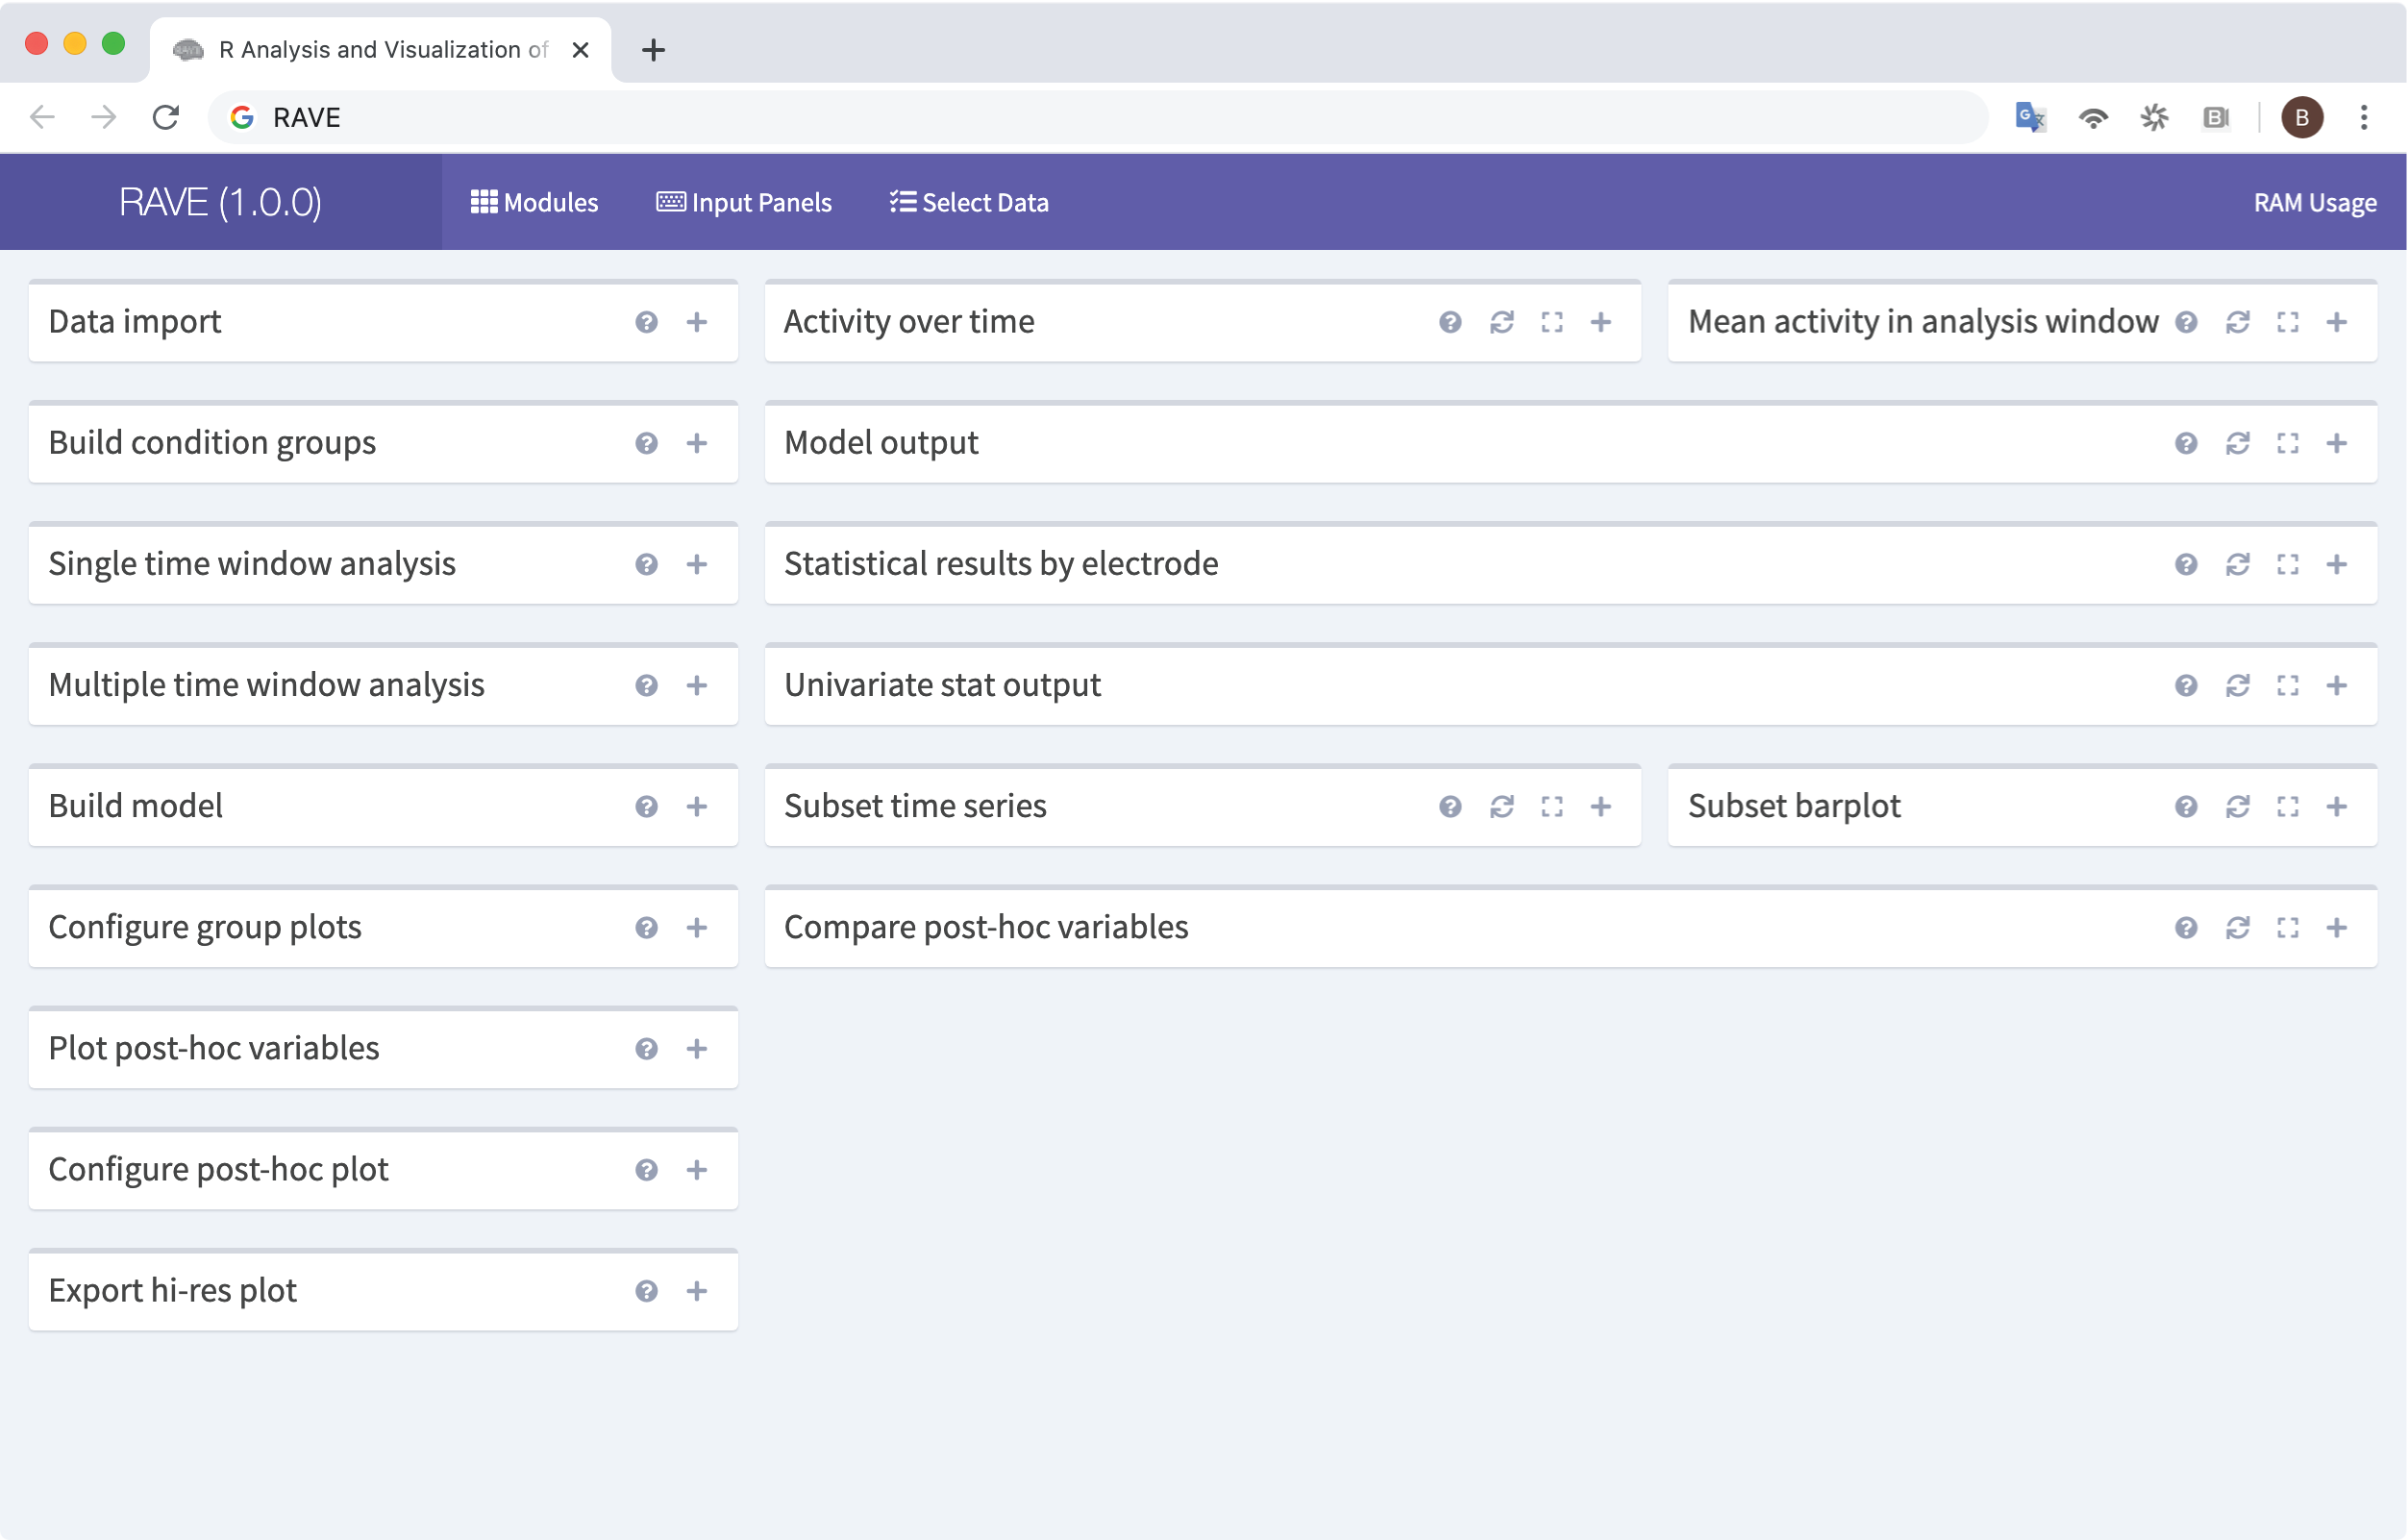Open the Modules menu
Image resolution: width=2408 pixels, height=1540 pixels.
pyautogui.click(x=534, y=202)
